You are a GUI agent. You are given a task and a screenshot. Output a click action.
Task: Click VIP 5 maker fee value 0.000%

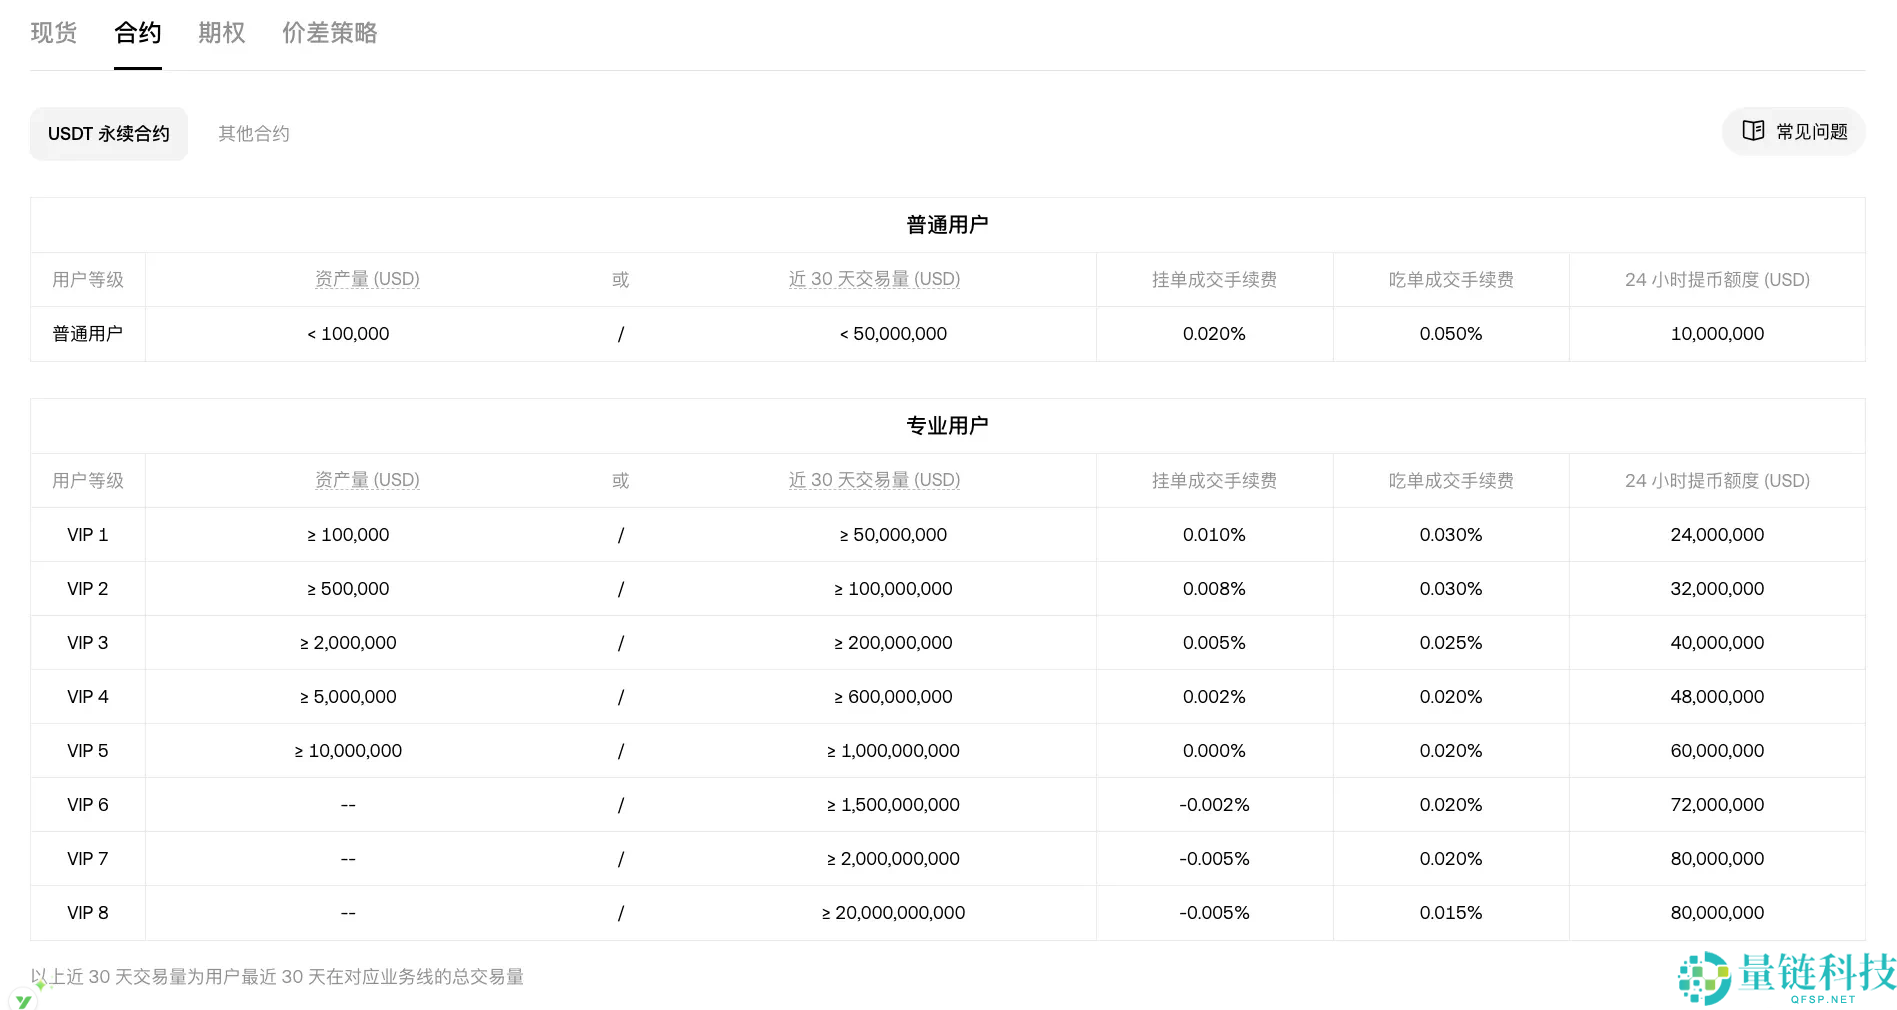(x=1213, y=750)
